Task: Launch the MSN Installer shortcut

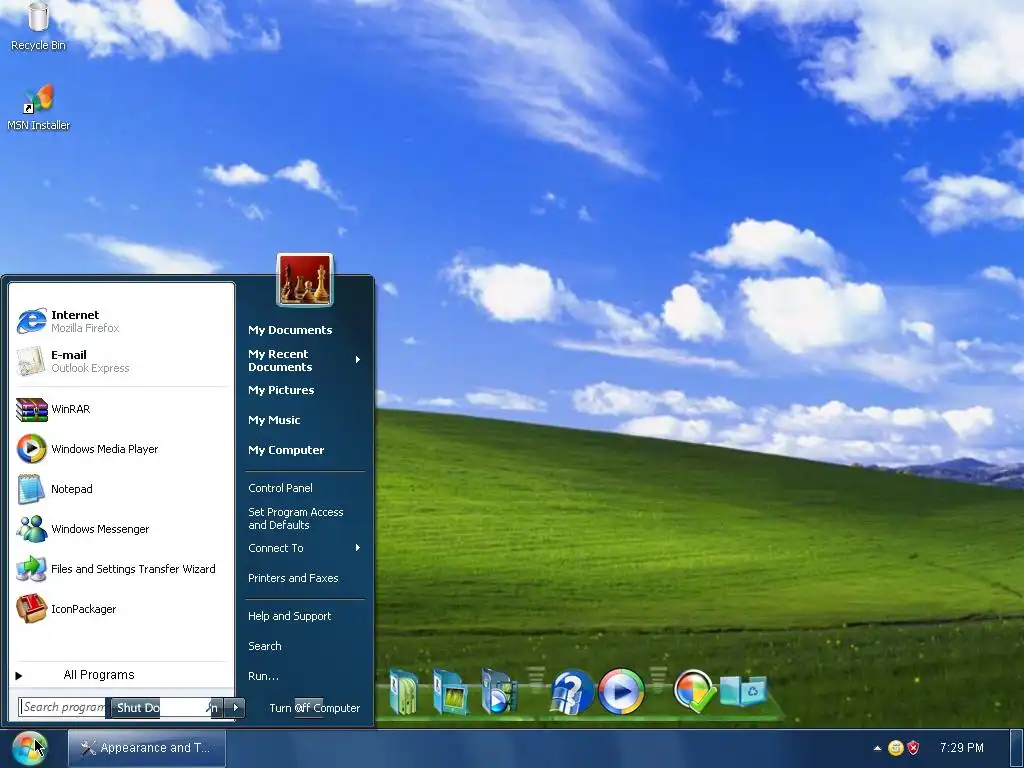Action: click(x=38, y=107)
